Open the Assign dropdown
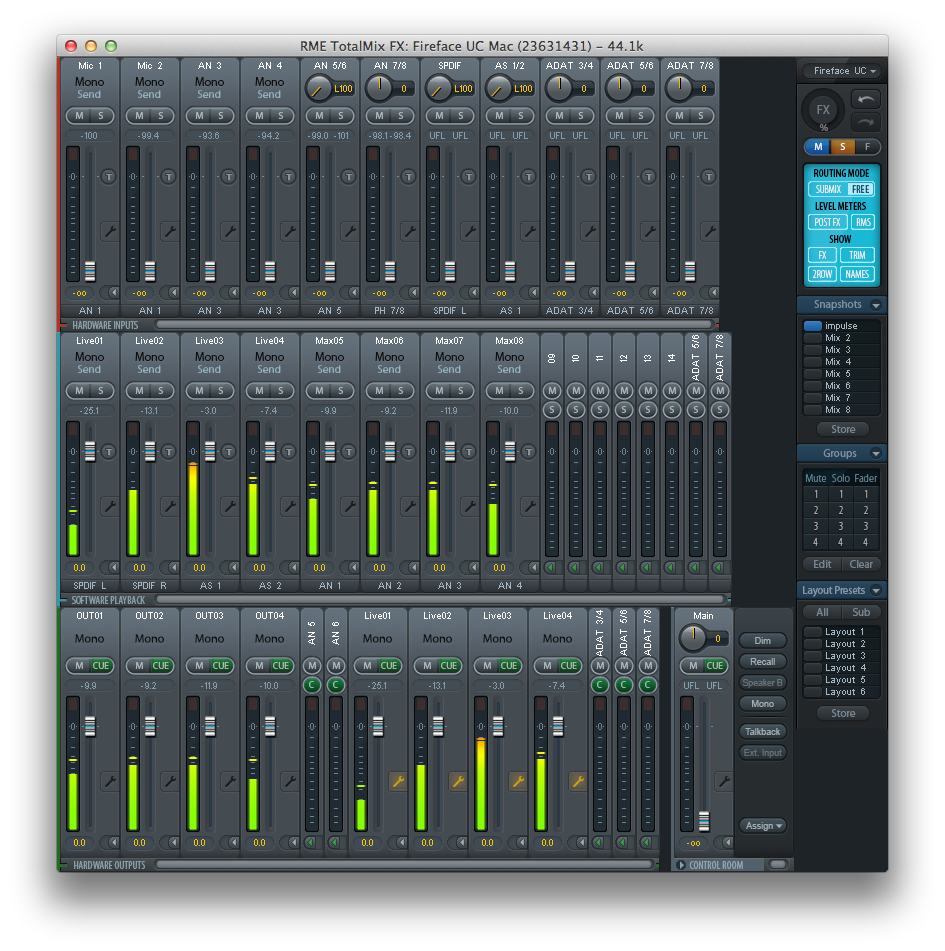Image resolution: width=945 pixels, height=951 pixels. [x=762, y=825]
